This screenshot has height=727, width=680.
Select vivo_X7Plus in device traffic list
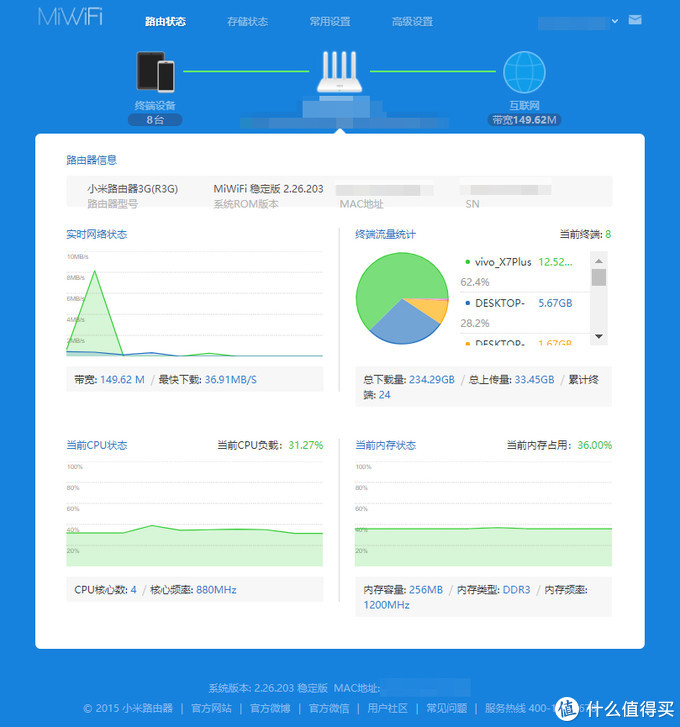[503, 262]
